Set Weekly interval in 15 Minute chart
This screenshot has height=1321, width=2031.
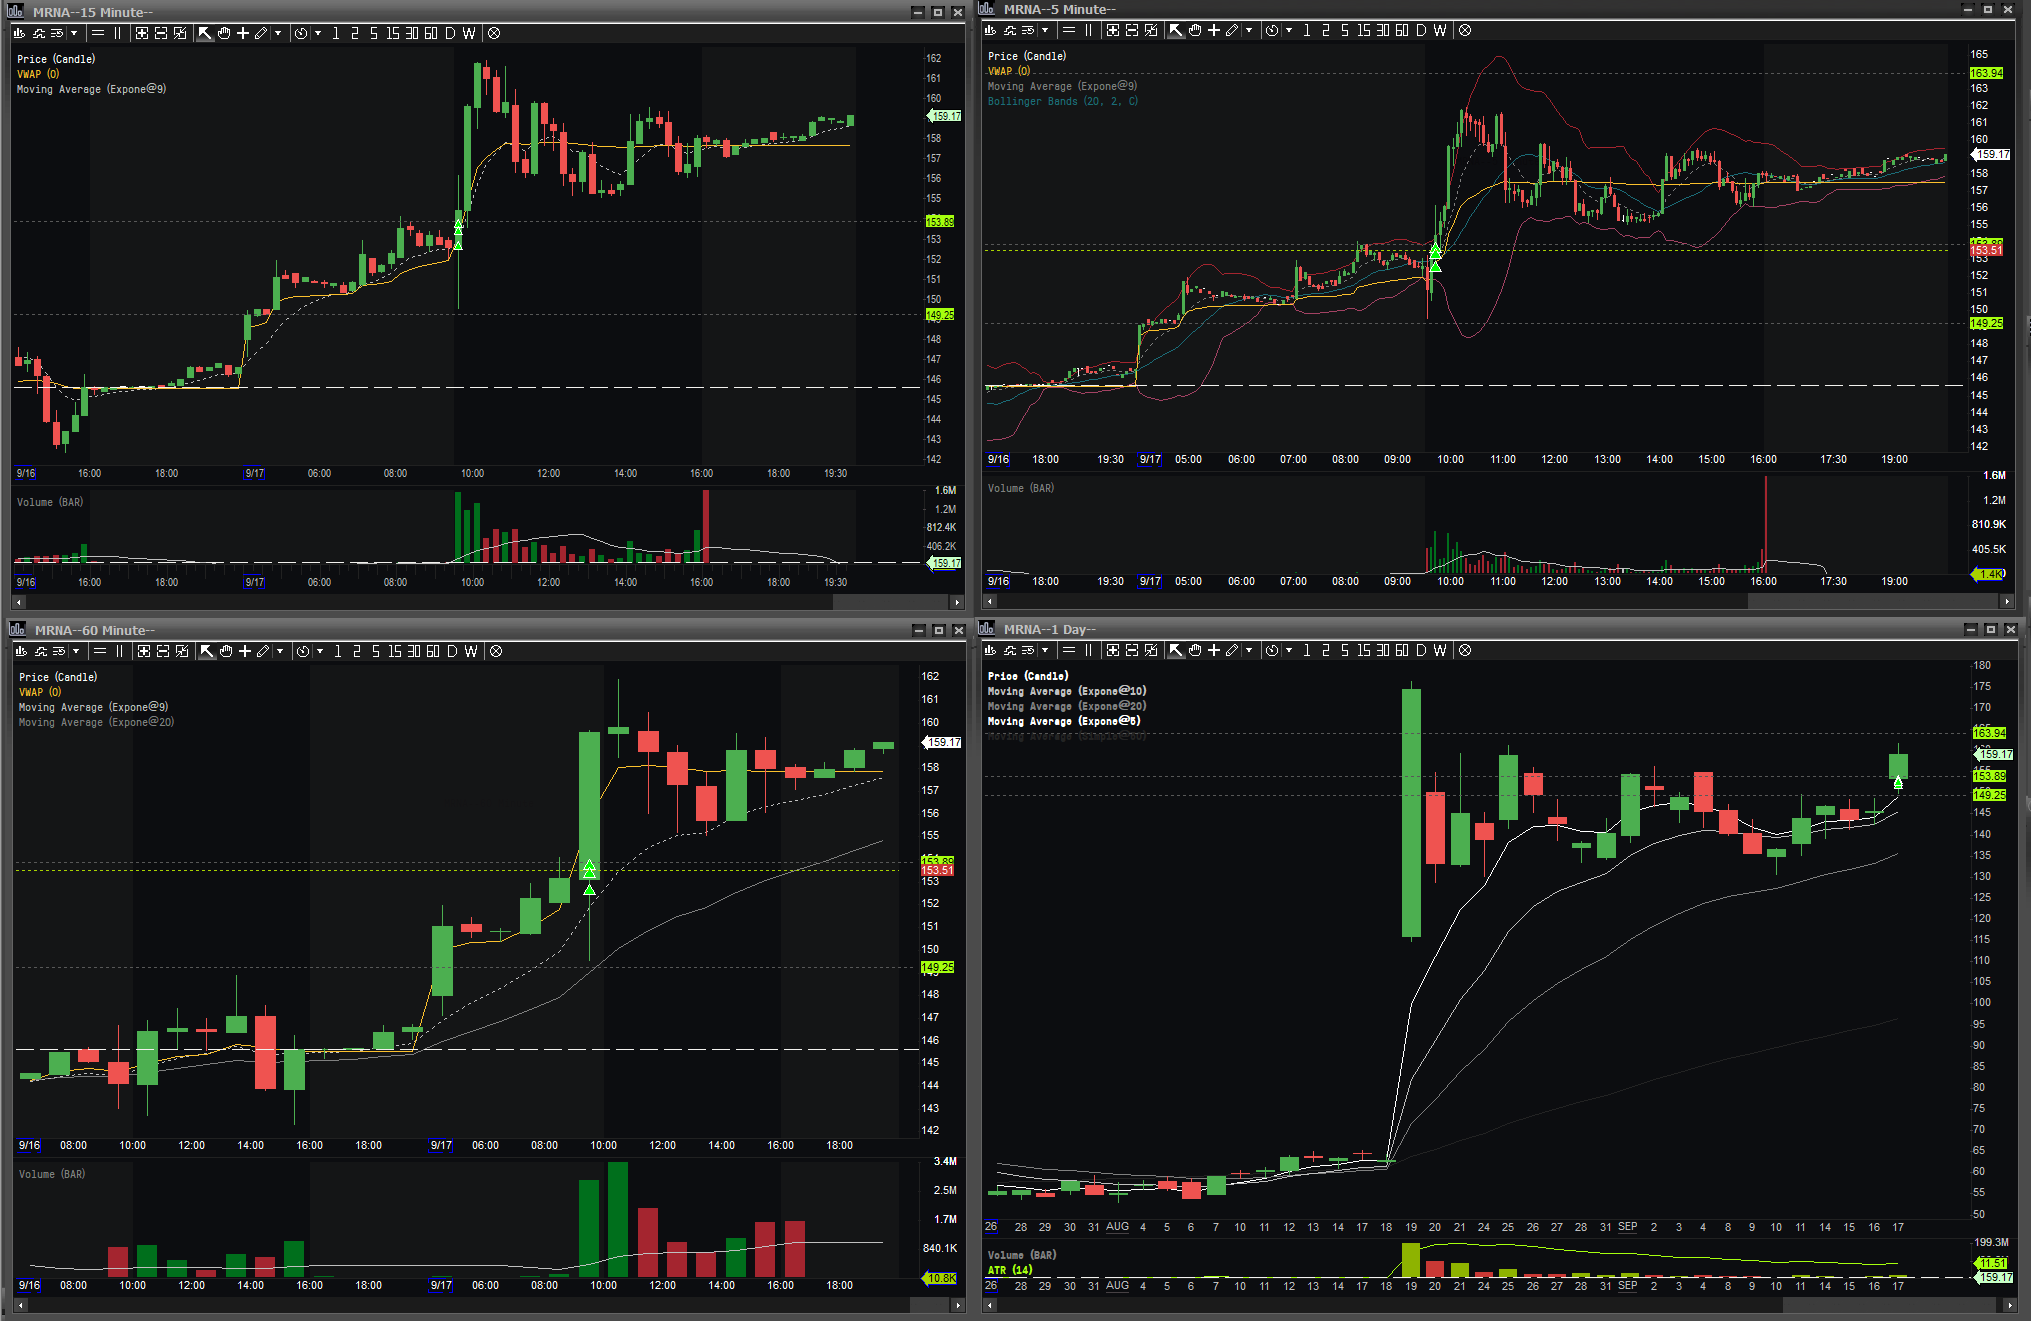(x=469, y=33)
